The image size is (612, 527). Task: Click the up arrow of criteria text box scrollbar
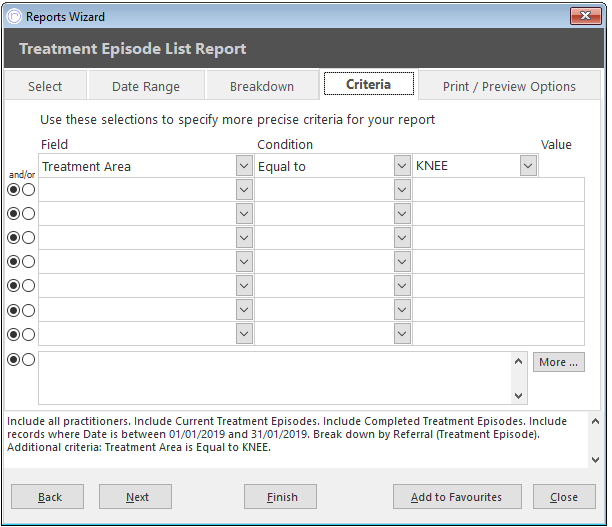coord(518,361)
